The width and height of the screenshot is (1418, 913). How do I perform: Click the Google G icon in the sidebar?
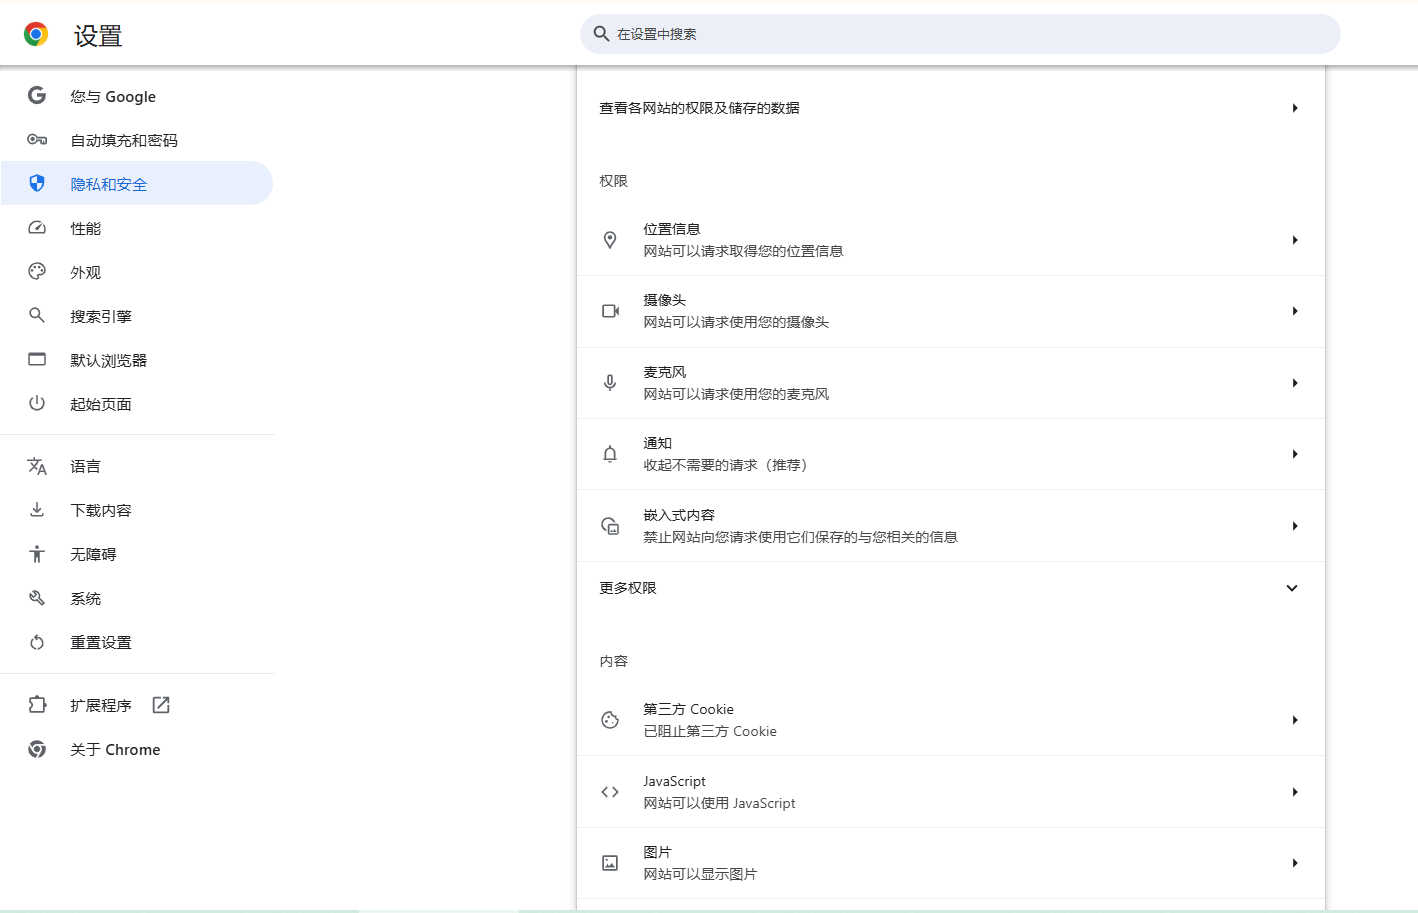pyautogui.click(x=37, y=96)
